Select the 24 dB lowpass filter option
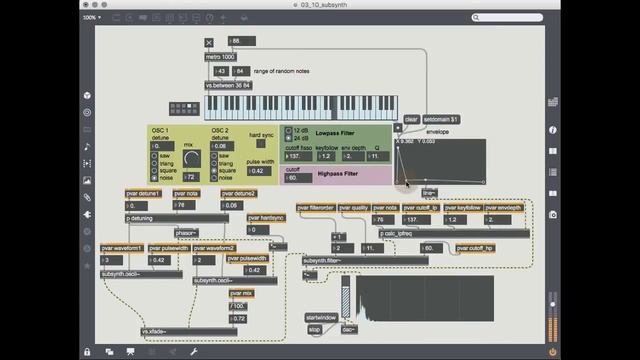 click(x=288, y=138)
